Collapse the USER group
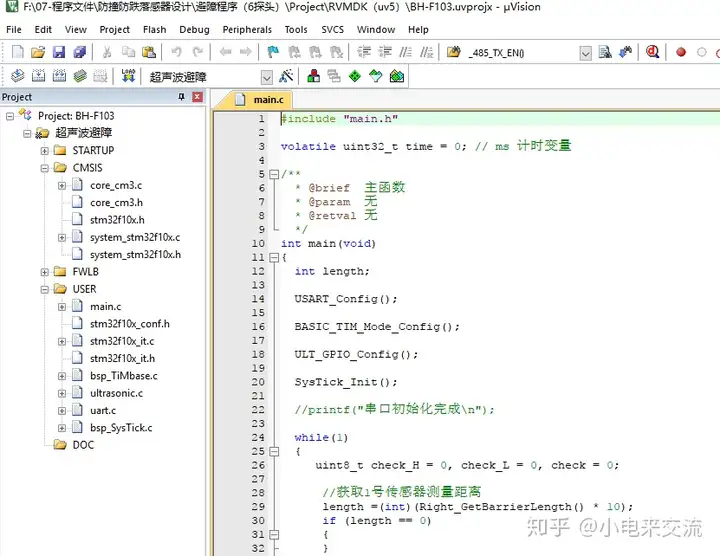This screenshot has height=556, width=720. tap(45, 290)
